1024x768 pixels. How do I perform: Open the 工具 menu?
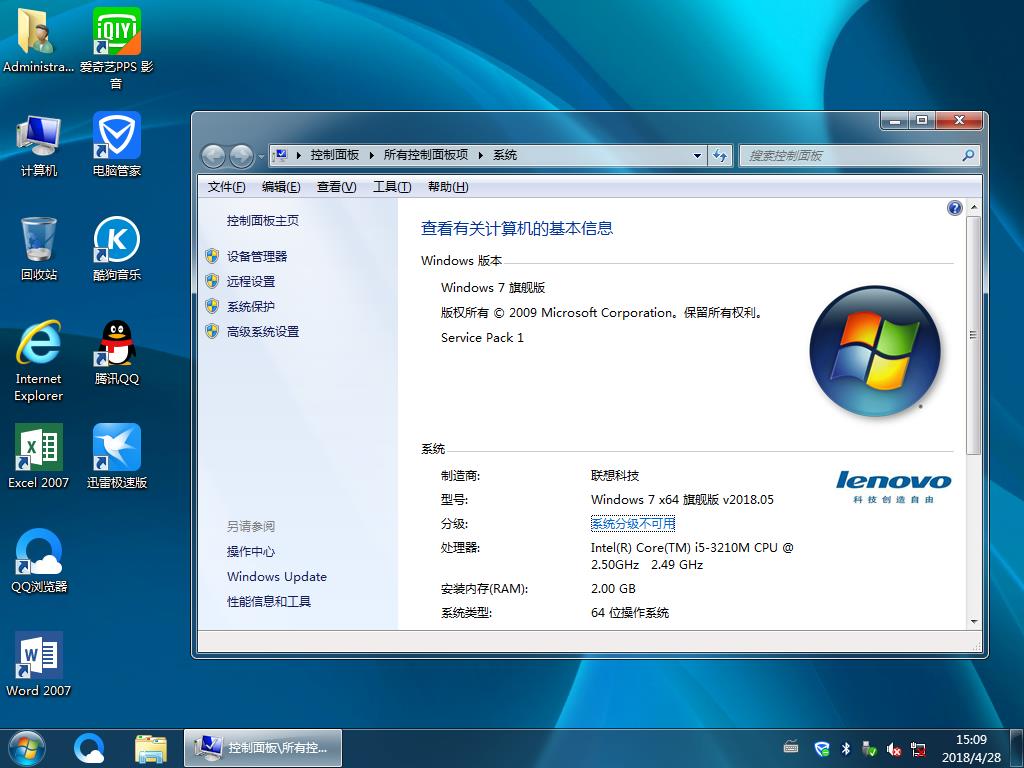pyautogui.click(x=391, y=186)
